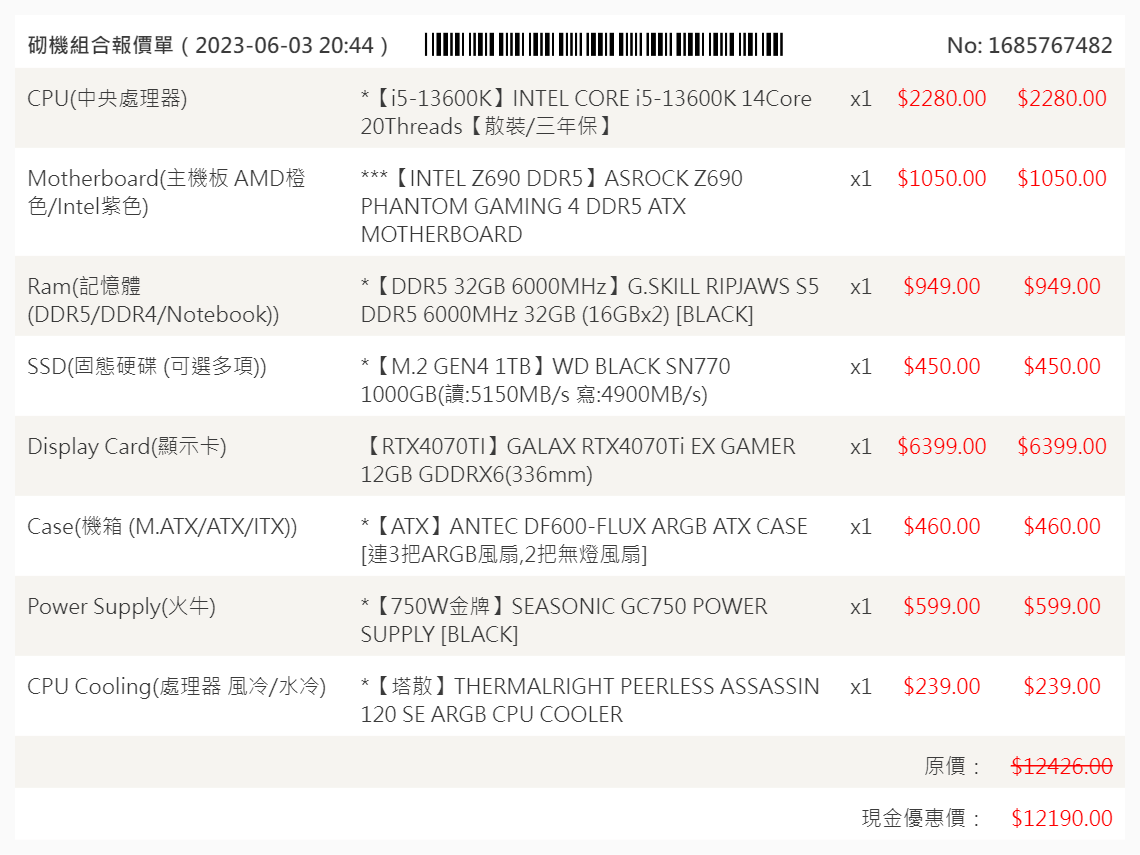Viewport: 1140px width, 855px height.
Task: Click the Motherboard category label
Action: (x=166, y=192)
